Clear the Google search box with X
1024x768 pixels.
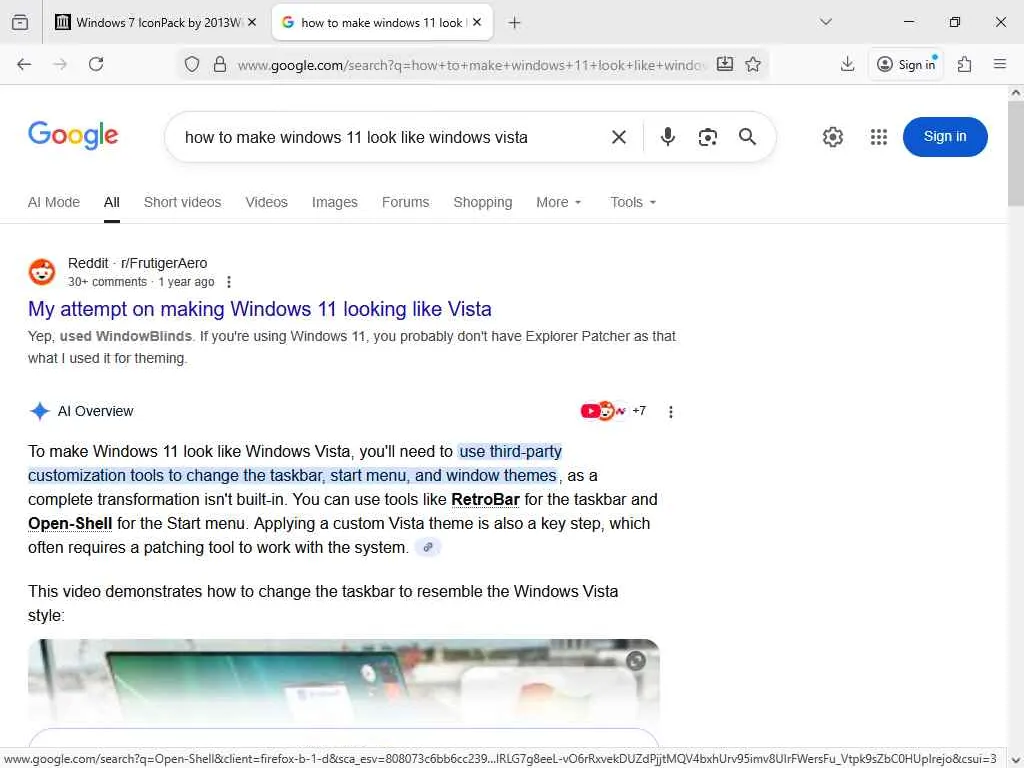pos(618,136)
